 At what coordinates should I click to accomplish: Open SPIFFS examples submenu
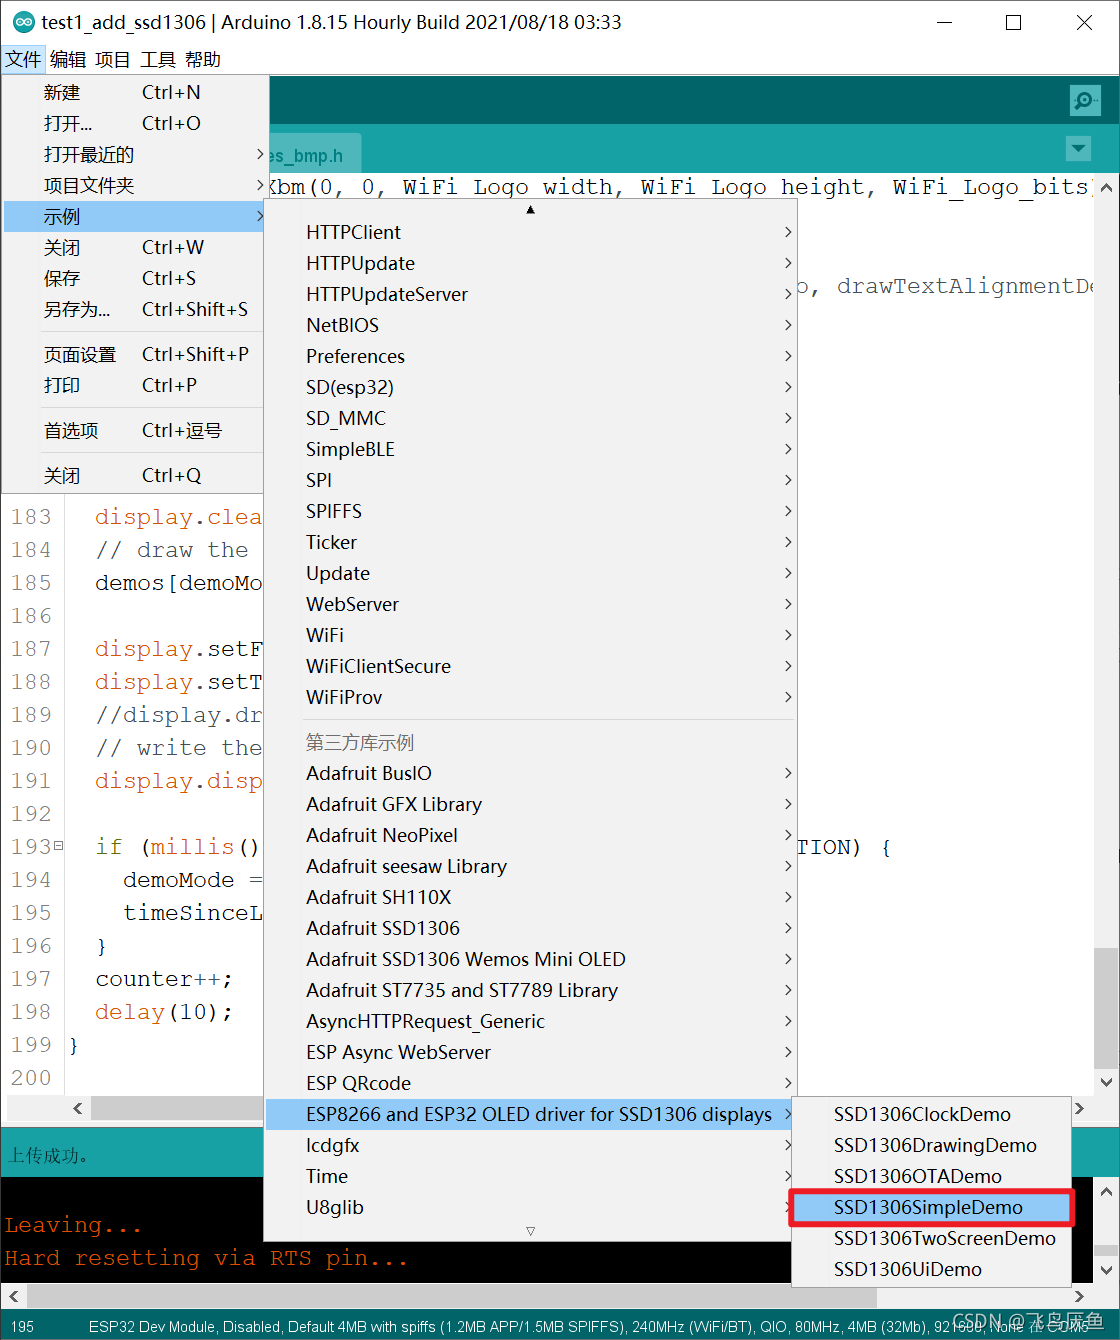[x=530, y=511]
